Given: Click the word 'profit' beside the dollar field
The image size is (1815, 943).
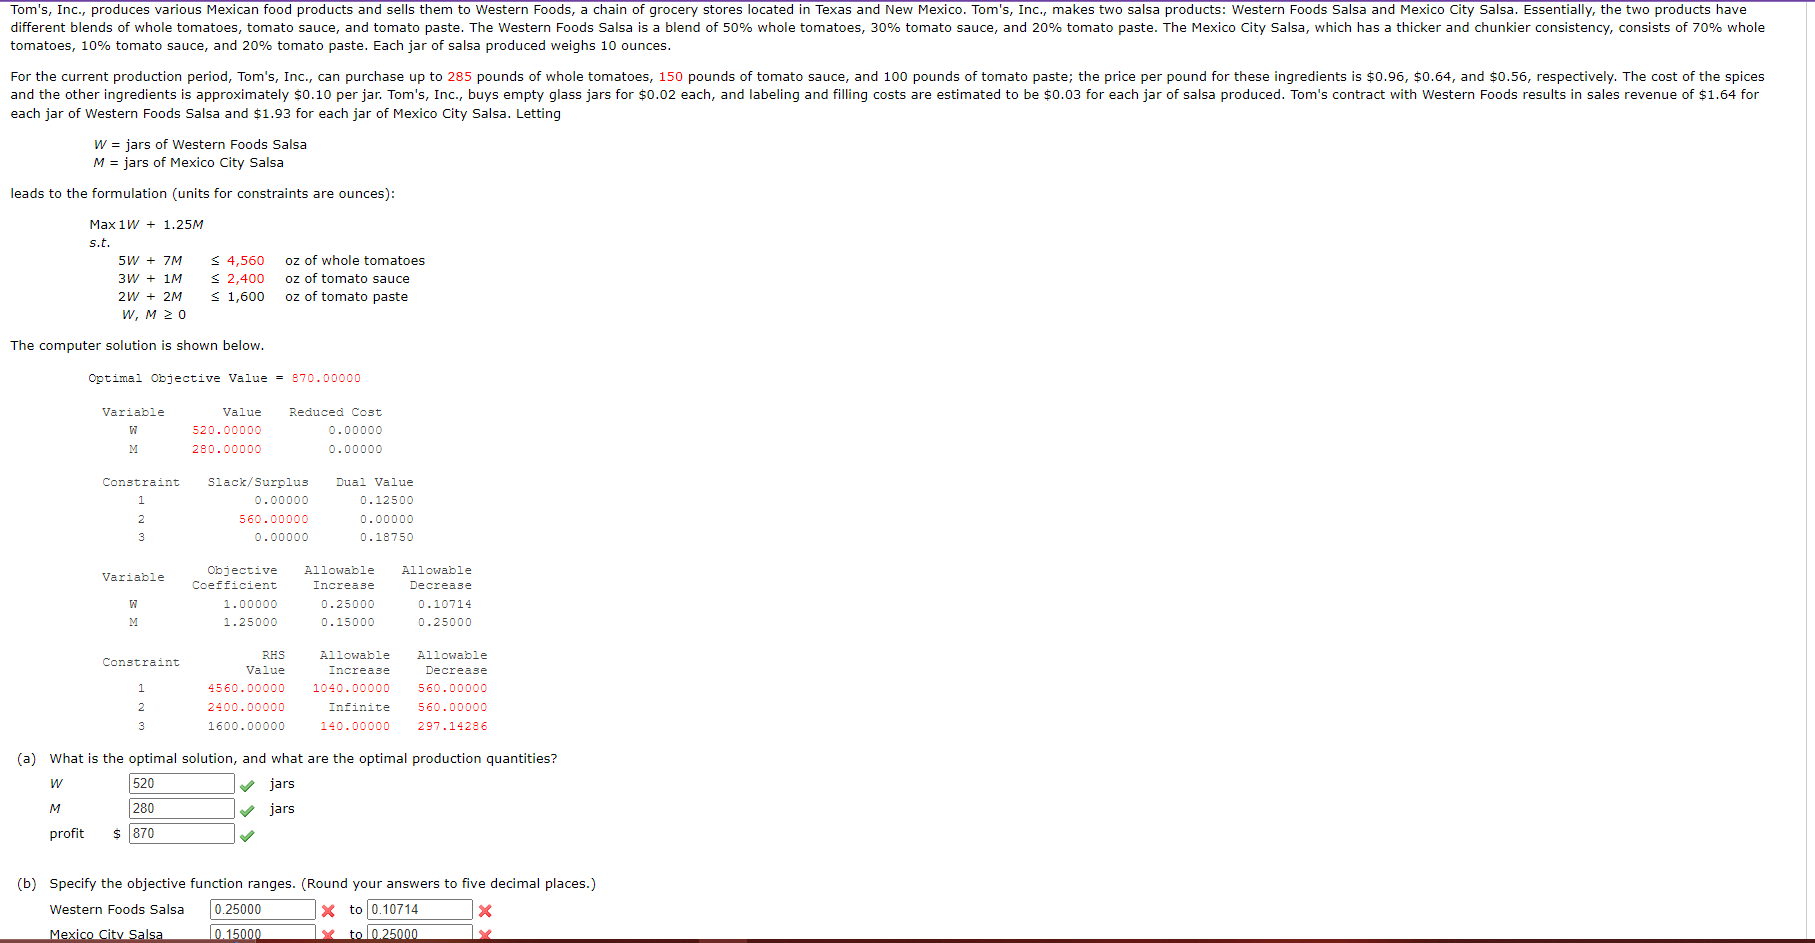Looking at the screenshot, I should (67, 834).
